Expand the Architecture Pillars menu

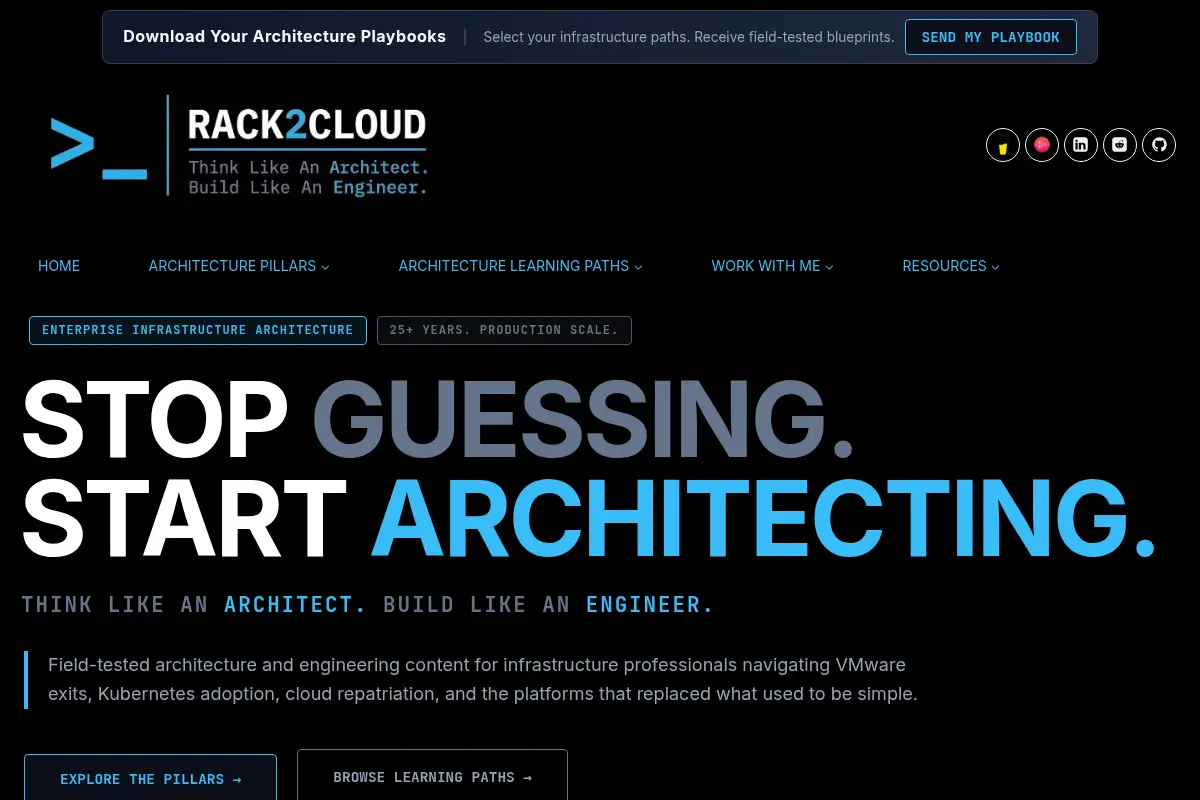pos(239,266)
